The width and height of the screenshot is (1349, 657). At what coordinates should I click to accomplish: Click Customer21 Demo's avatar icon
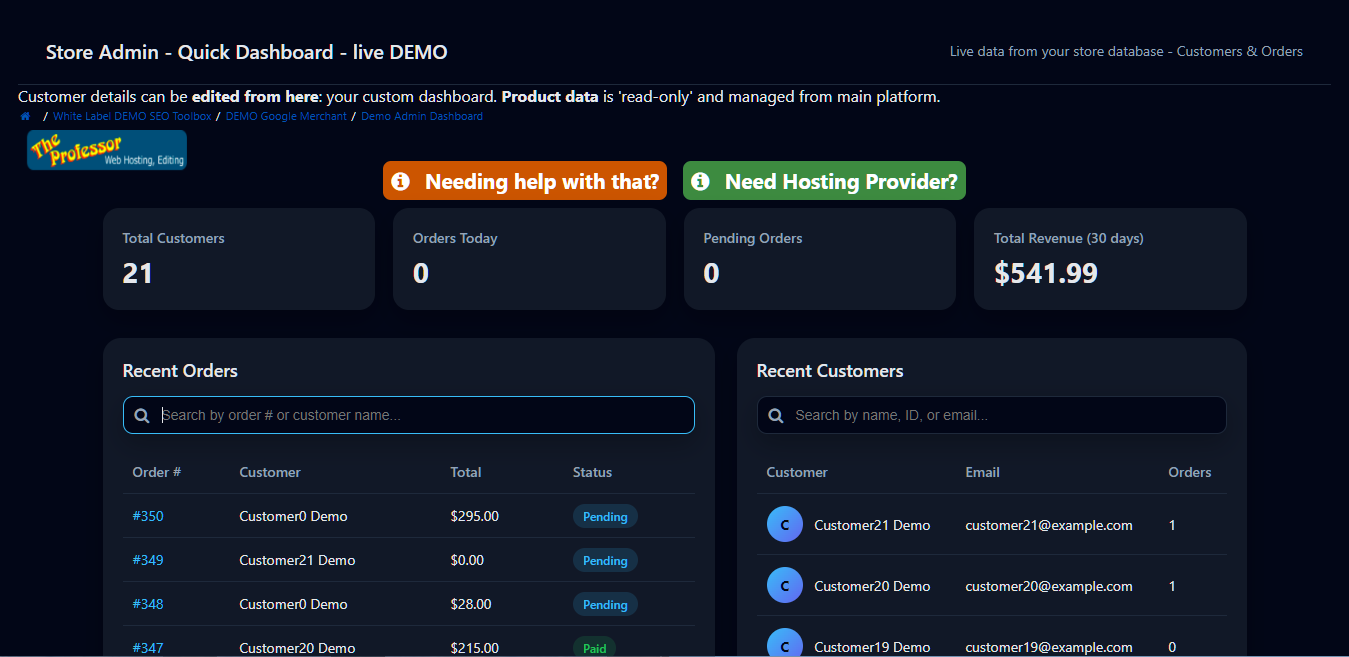coord(785,524)
